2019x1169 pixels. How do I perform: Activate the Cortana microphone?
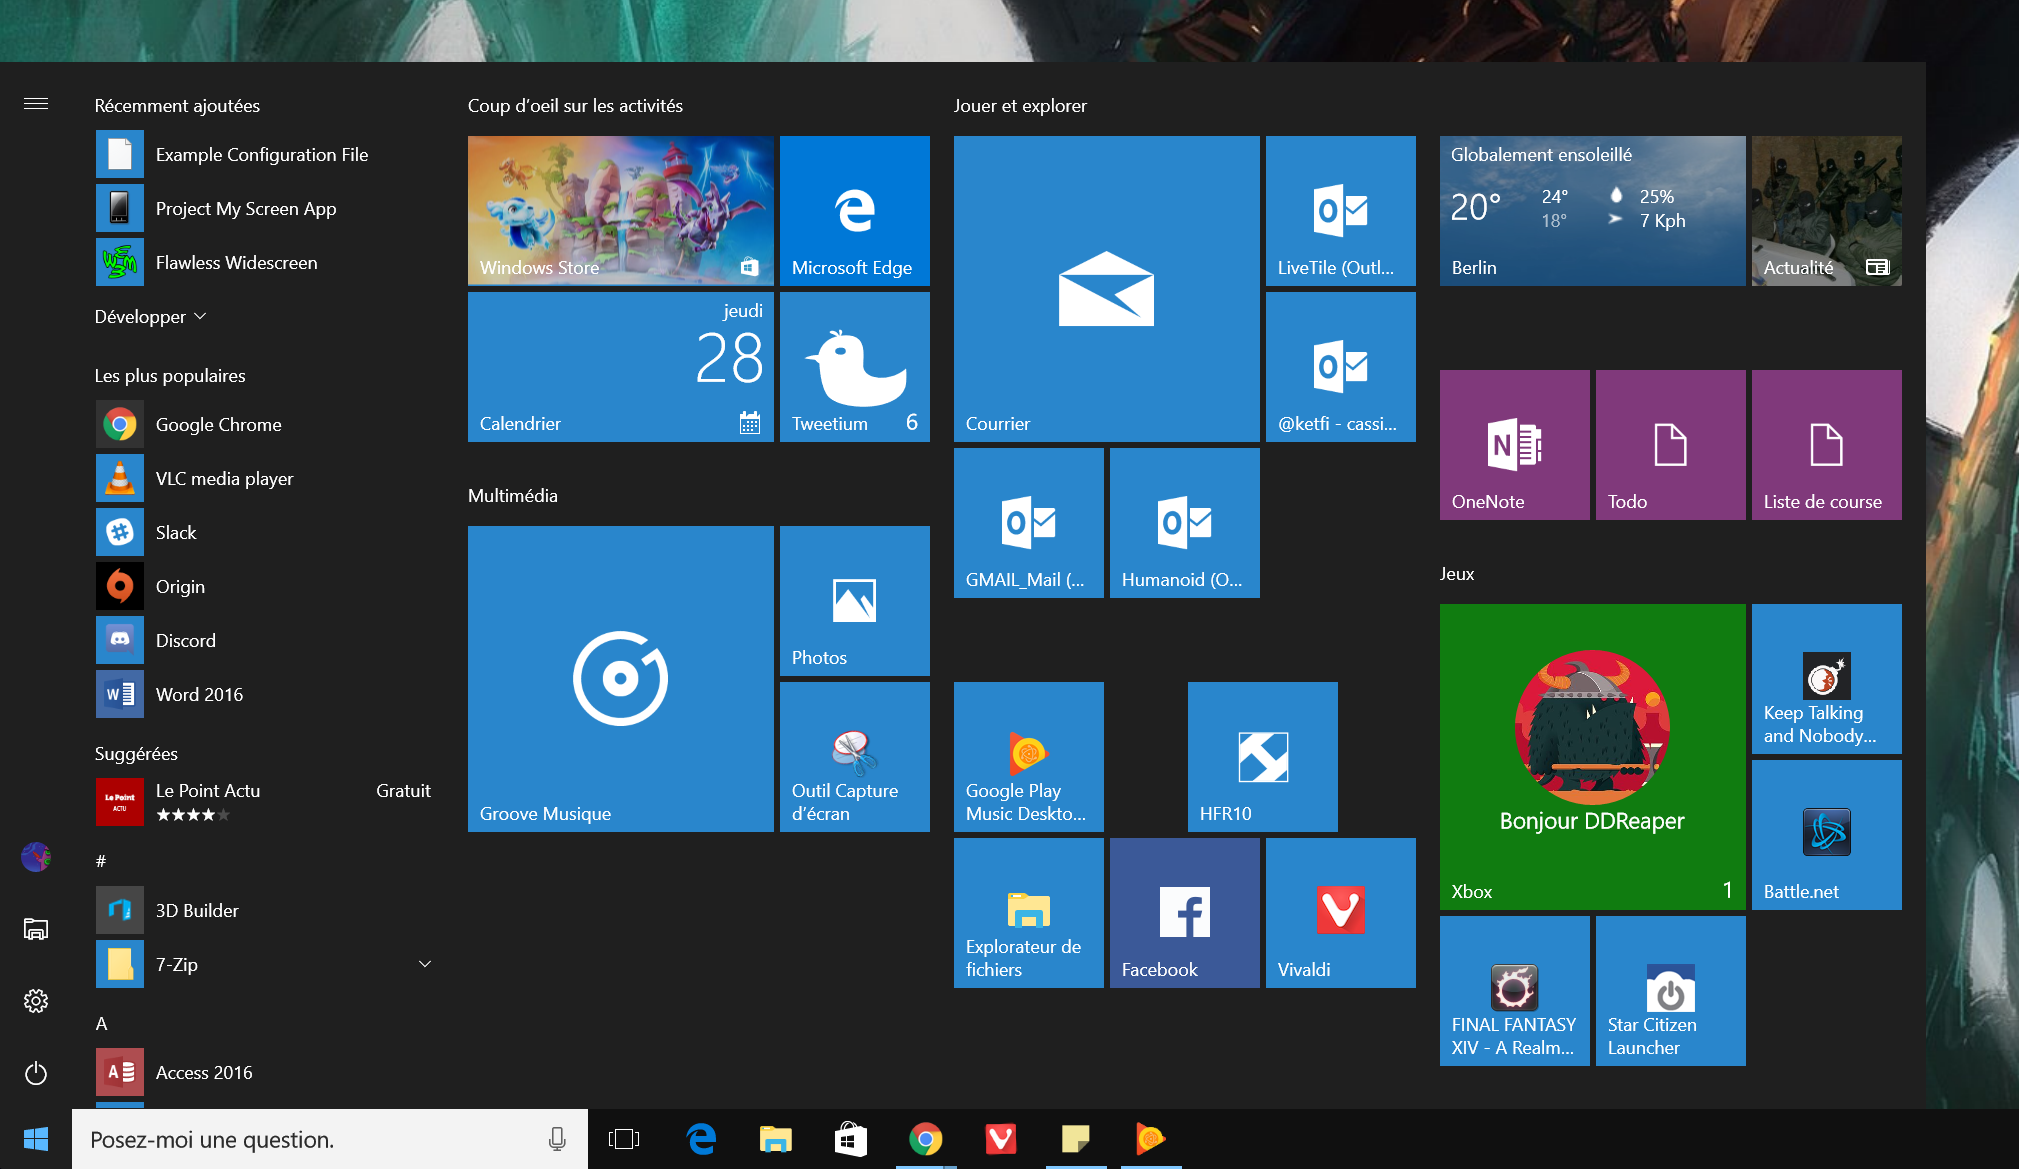coord(557,1139)
